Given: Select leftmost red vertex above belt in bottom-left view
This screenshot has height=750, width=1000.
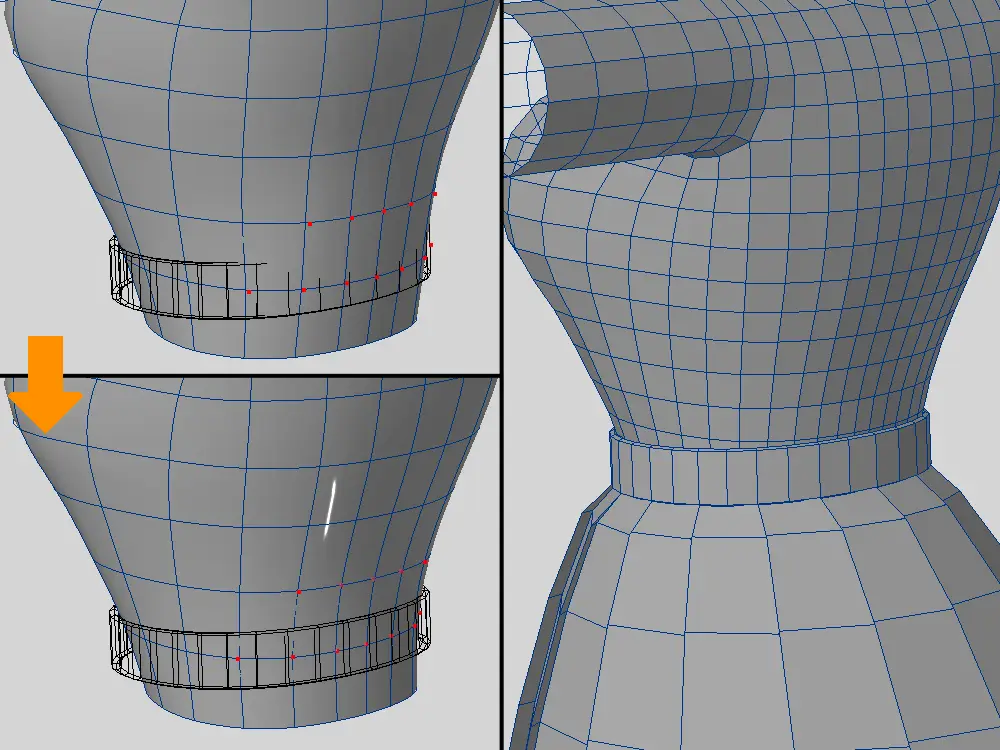Looking at the screenshot, I should (x=298, y=592).
